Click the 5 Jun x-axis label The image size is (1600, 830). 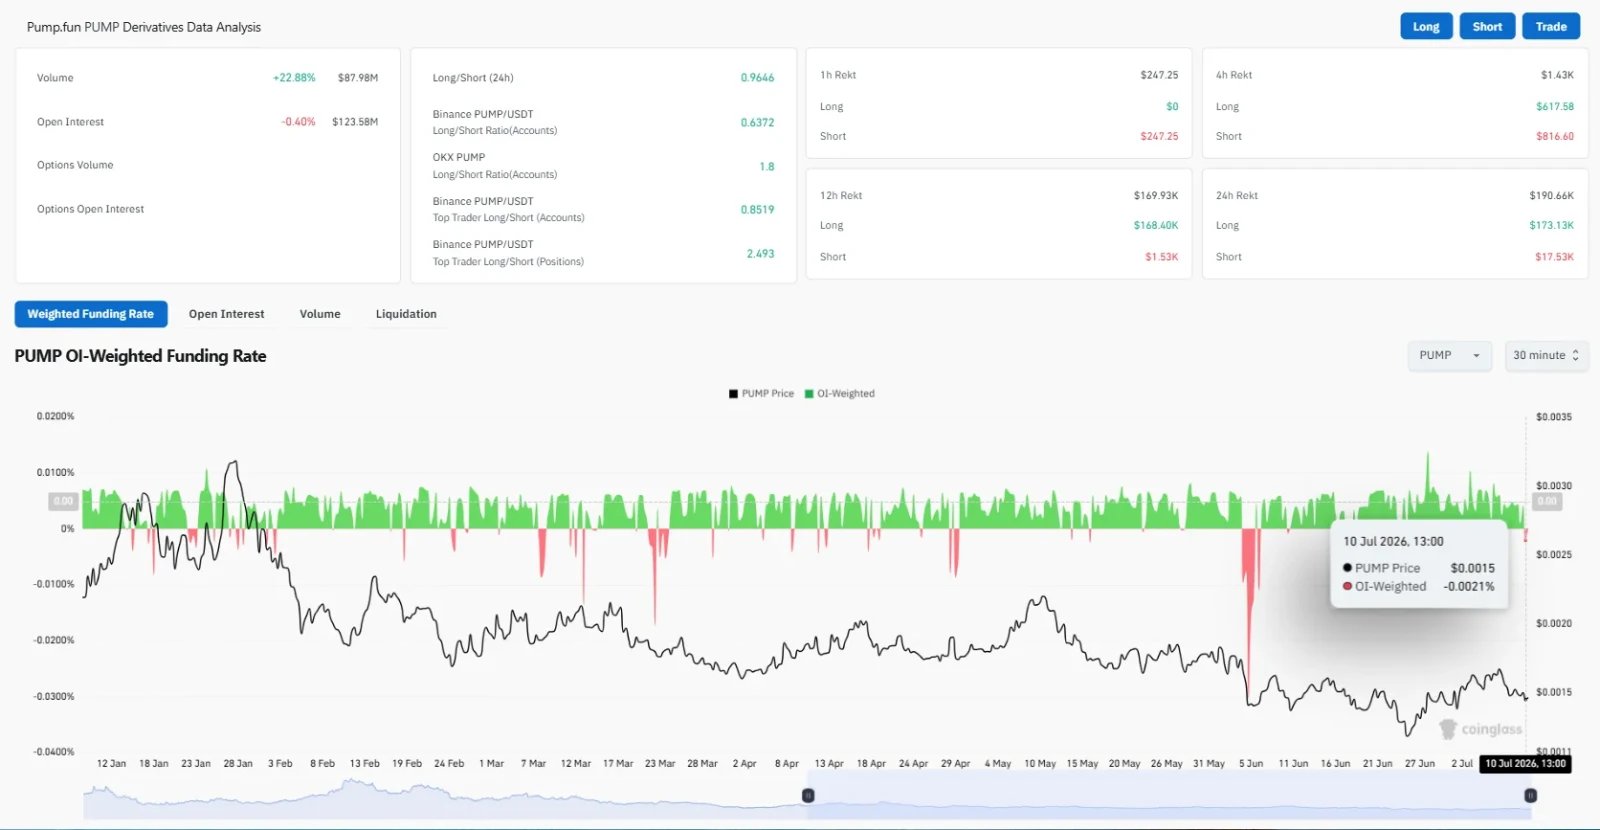point(1251,764)
